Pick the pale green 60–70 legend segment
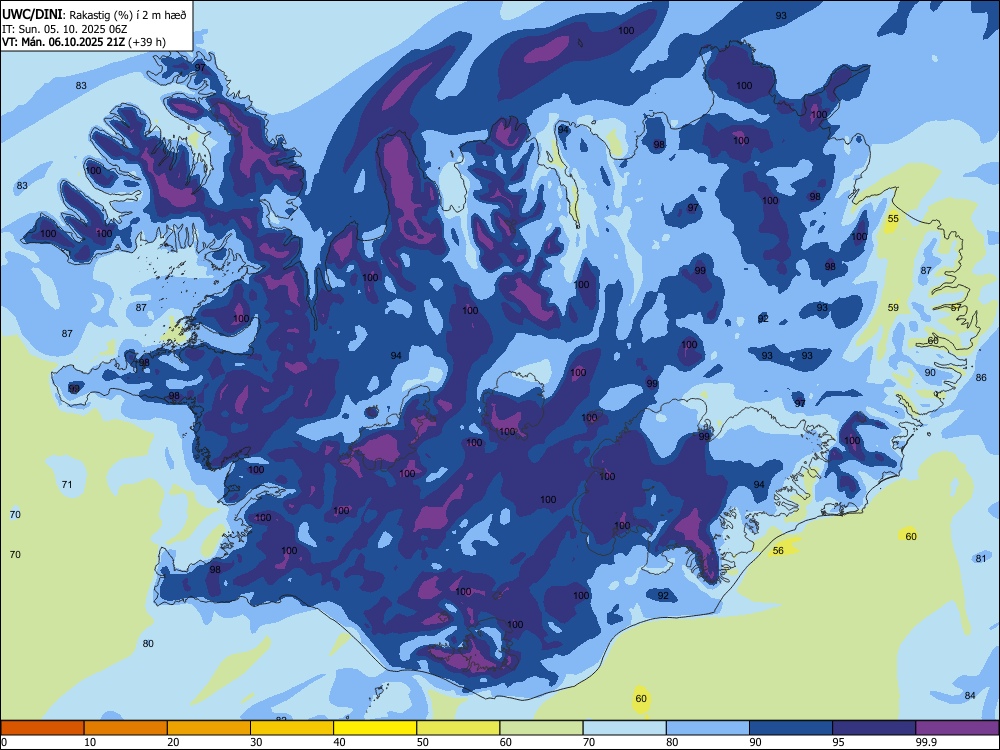 (541, 728)
